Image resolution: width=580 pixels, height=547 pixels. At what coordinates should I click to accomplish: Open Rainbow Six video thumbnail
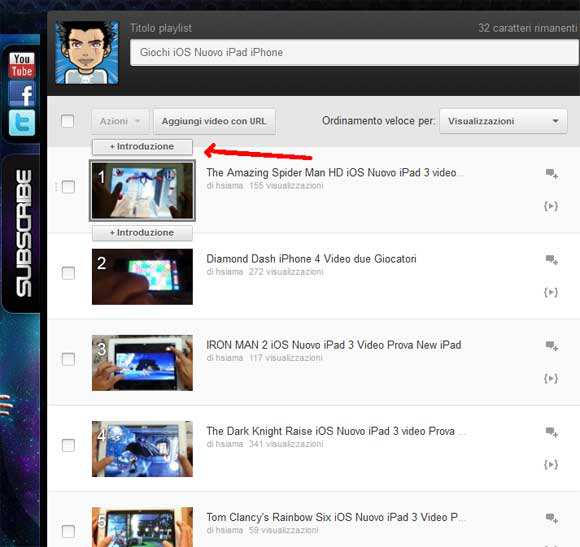(x=142, y=527)
